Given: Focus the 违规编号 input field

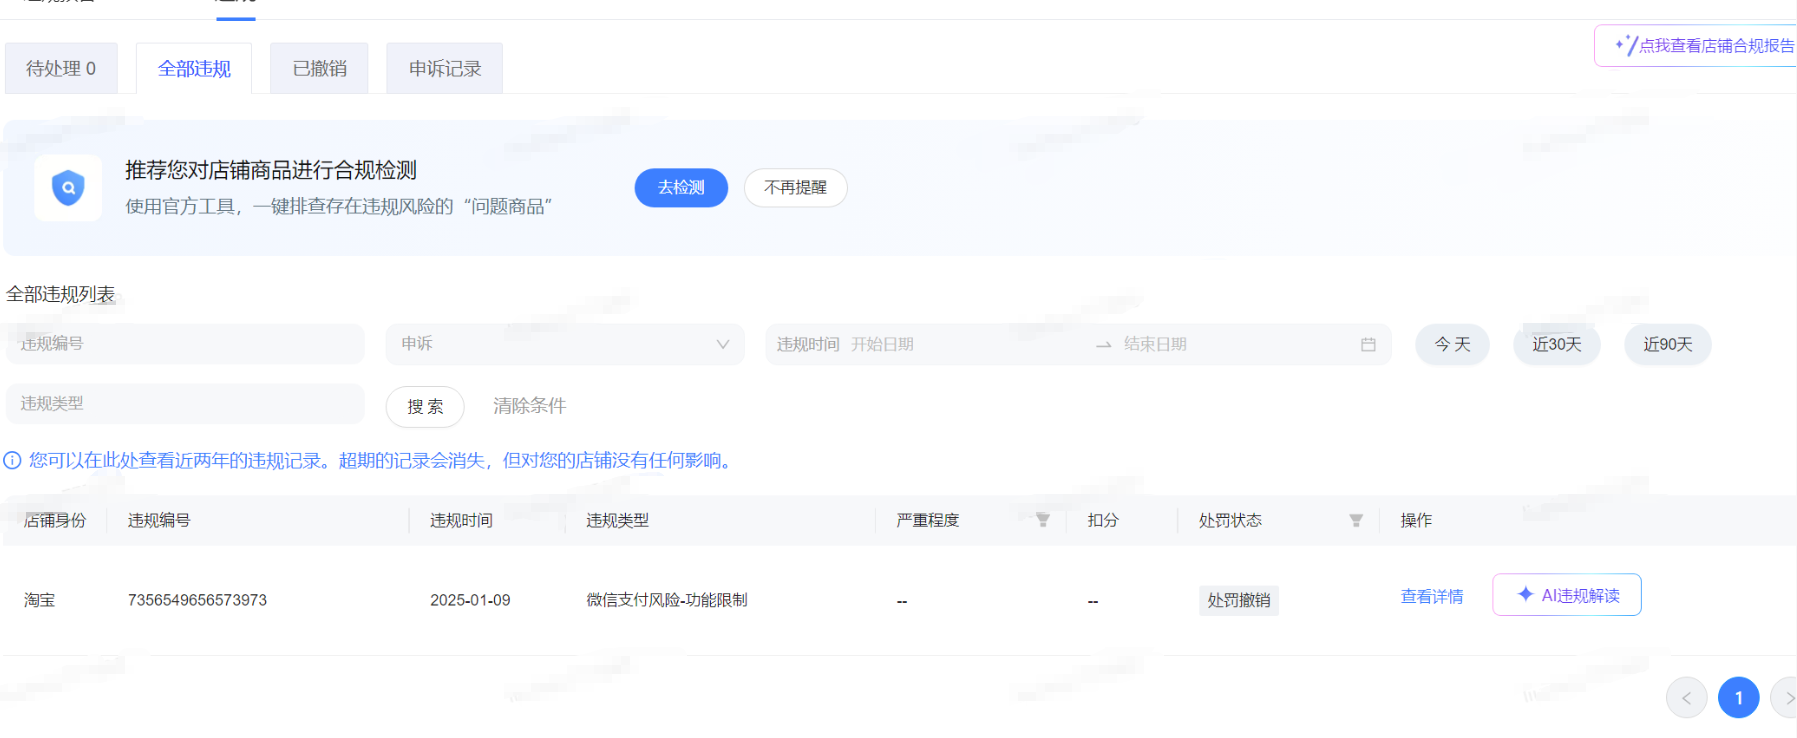Looking at the screenshot, I should [185, 344].
